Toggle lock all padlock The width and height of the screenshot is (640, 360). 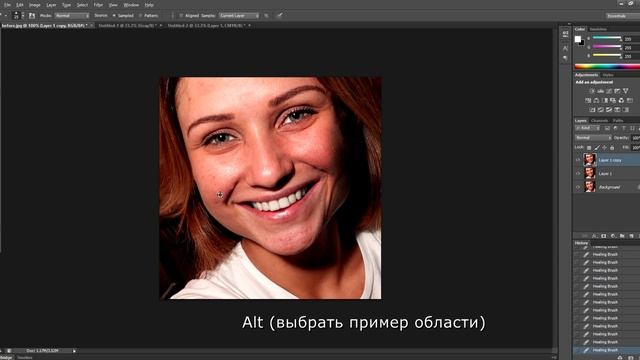click(612, 147)
